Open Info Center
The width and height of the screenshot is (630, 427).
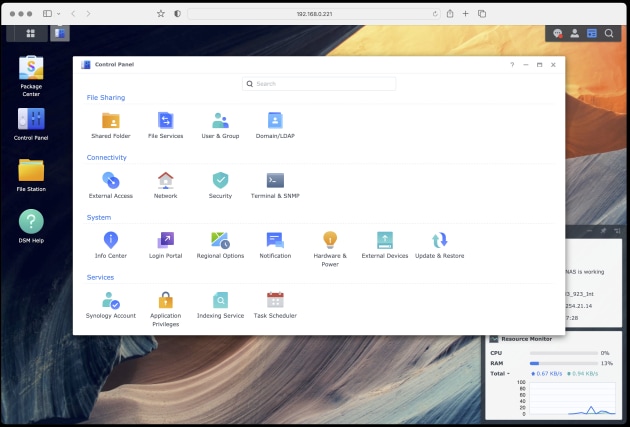point(110,245)
